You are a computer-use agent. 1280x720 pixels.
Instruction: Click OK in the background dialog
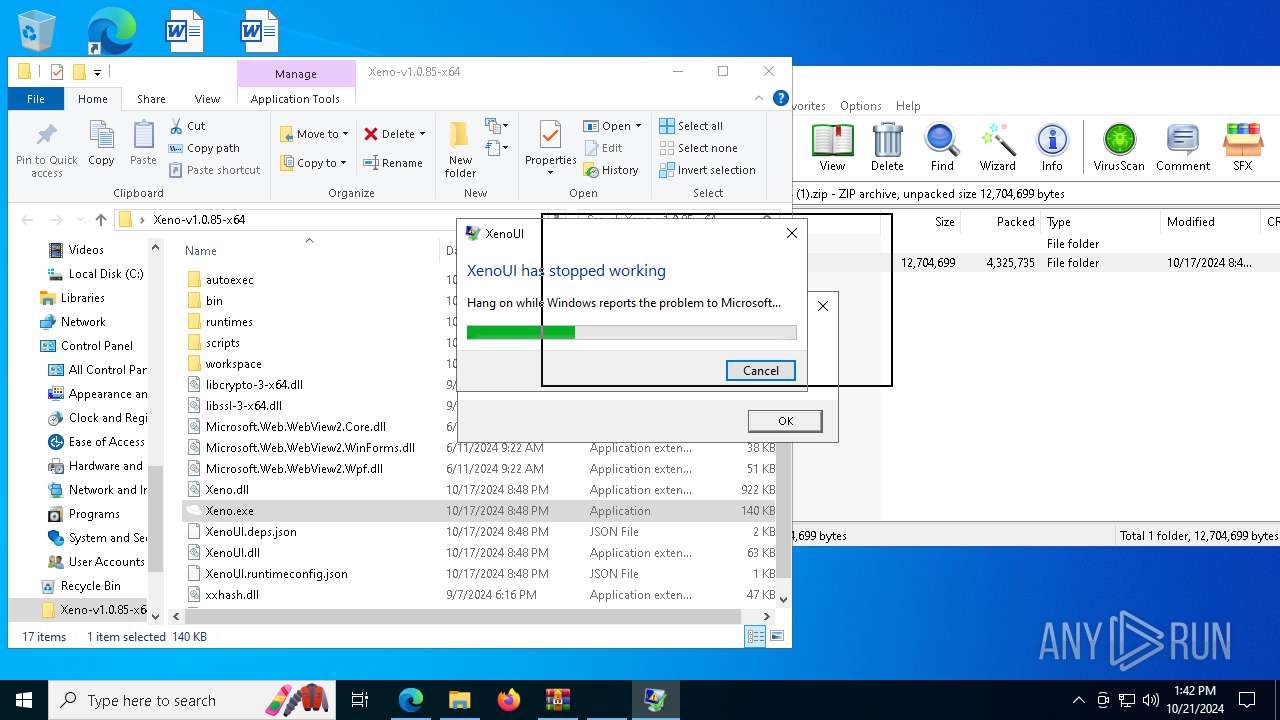[x=785, y=421]
